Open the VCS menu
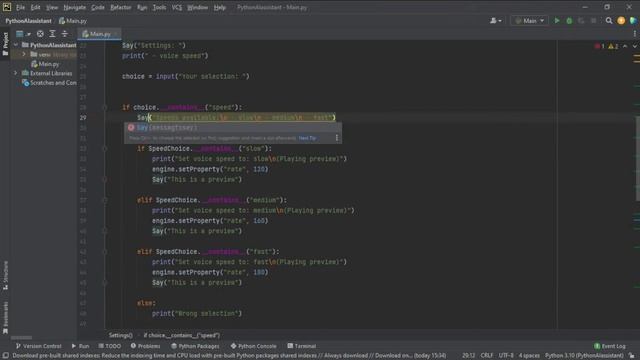The image size is (640, 360). [177, 7]
